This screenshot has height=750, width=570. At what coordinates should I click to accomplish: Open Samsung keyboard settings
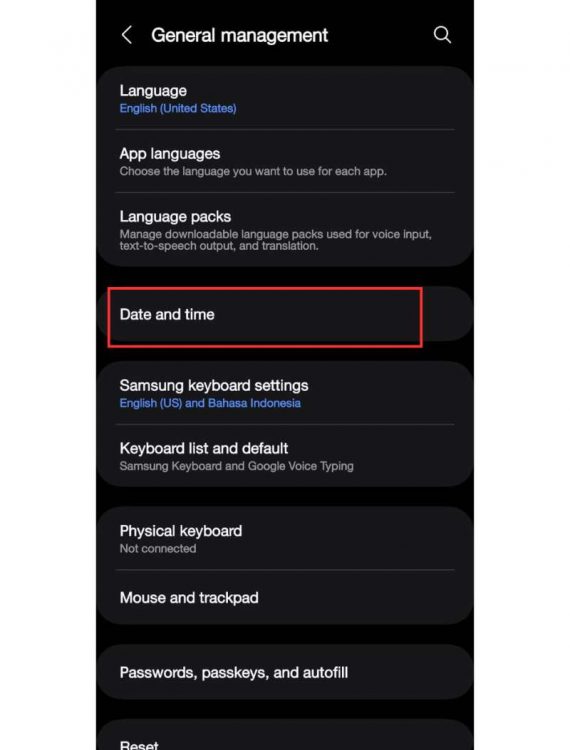pos(285,393)
